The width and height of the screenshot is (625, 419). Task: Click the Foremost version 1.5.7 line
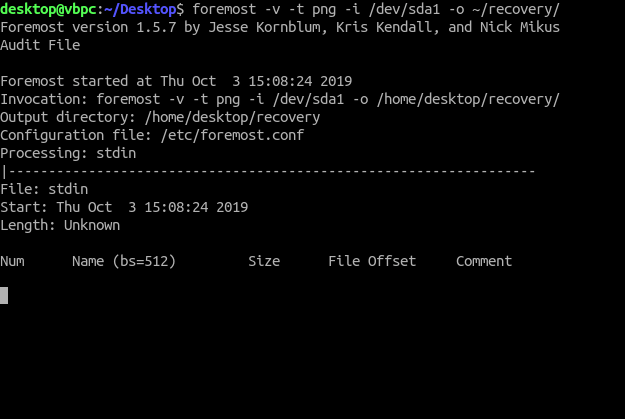[x=280, y=27]
